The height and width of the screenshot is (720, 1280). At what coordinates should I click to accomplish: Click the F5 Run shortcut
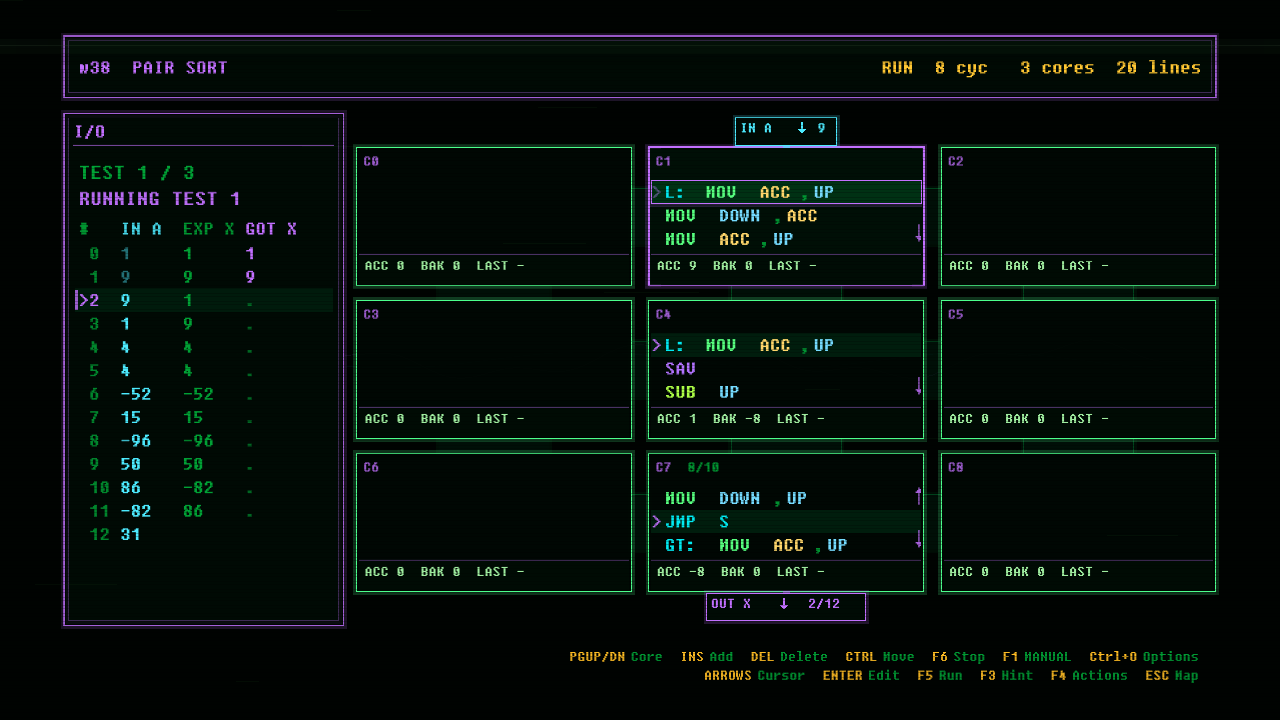940,676
